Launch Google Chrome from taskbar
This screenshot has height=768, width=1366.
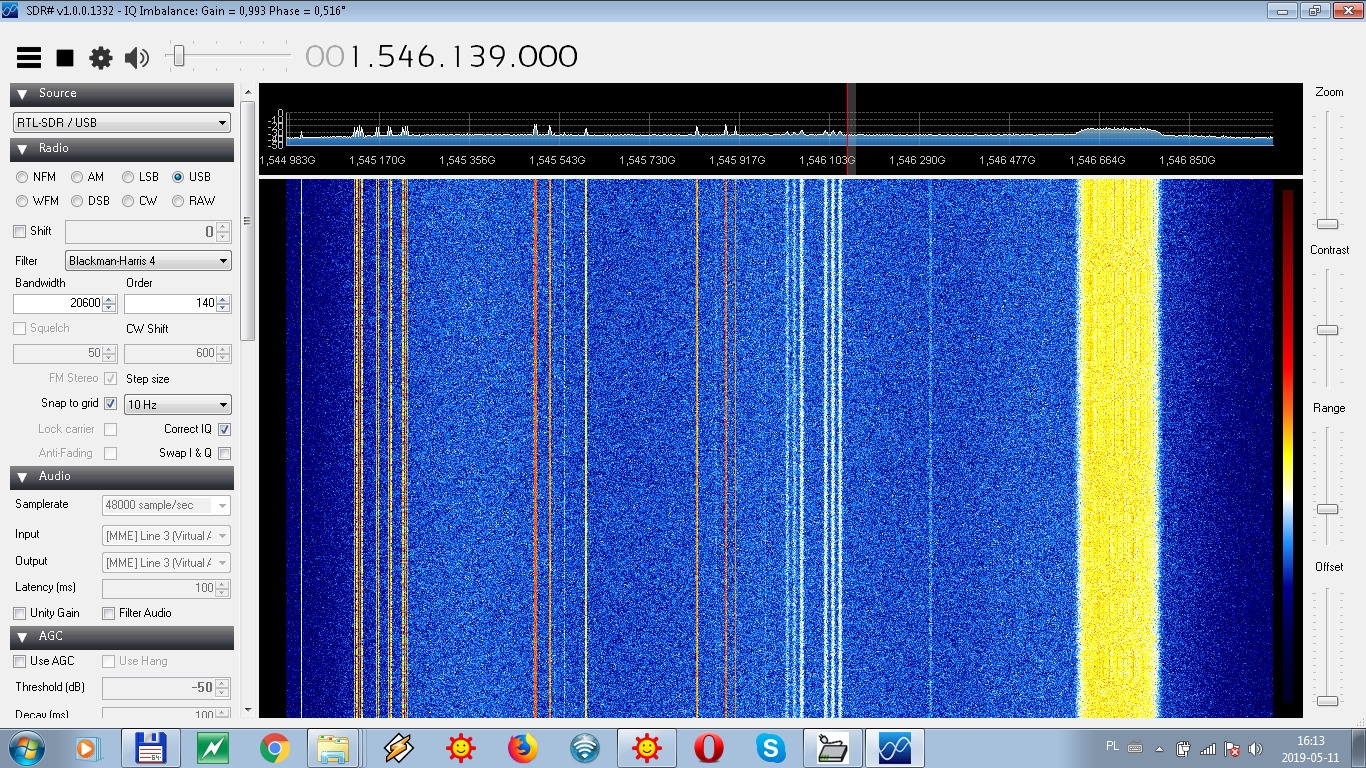pos(274,748)
